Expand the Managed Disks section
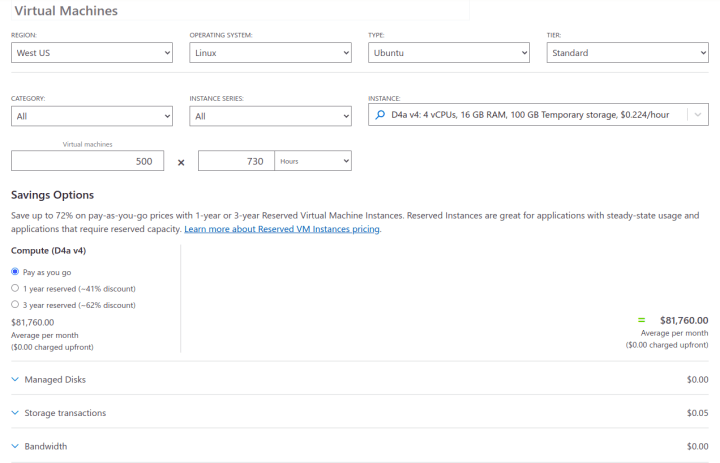 (360, 379)
